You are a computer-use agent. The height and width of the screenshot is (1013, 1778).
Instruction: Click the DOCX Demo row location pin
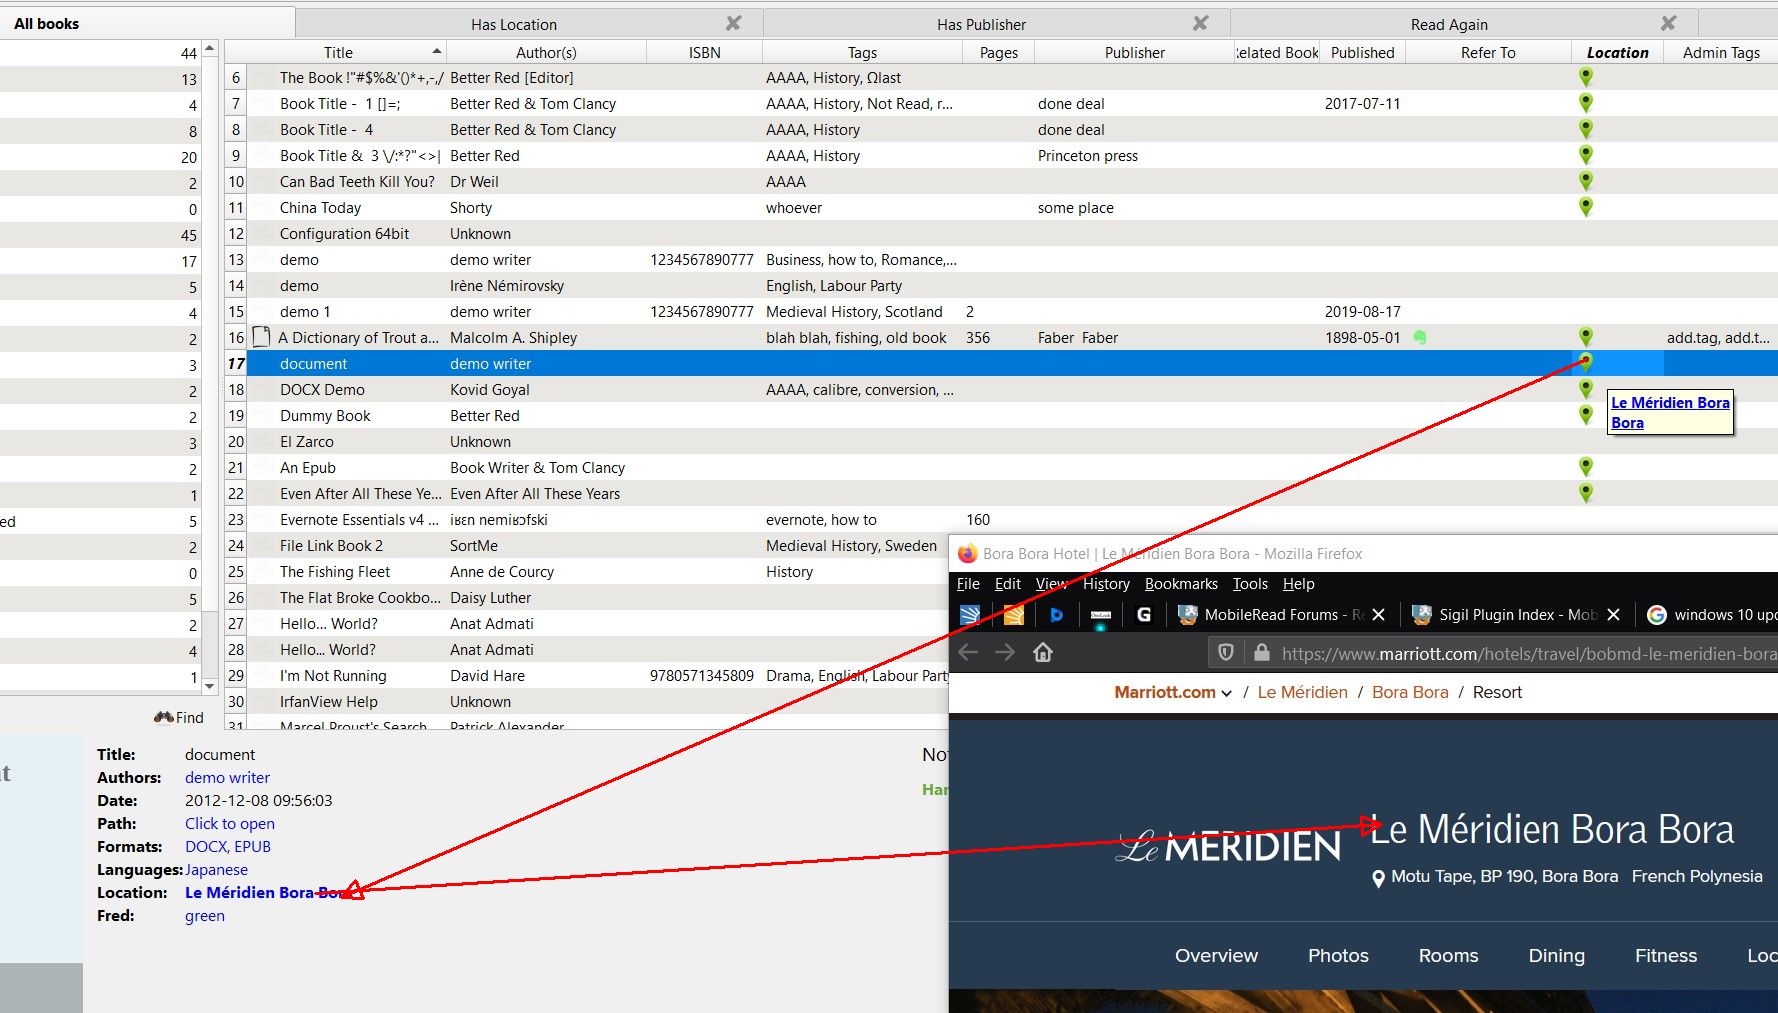[x=1585, y=388]
